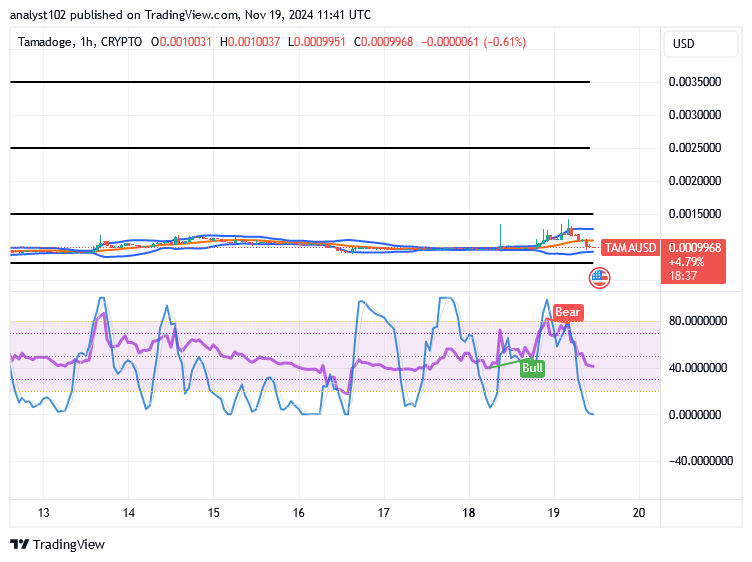The image size is (752, 562).
Task: Click date 18 on the time axis
Action: (469, 513)
